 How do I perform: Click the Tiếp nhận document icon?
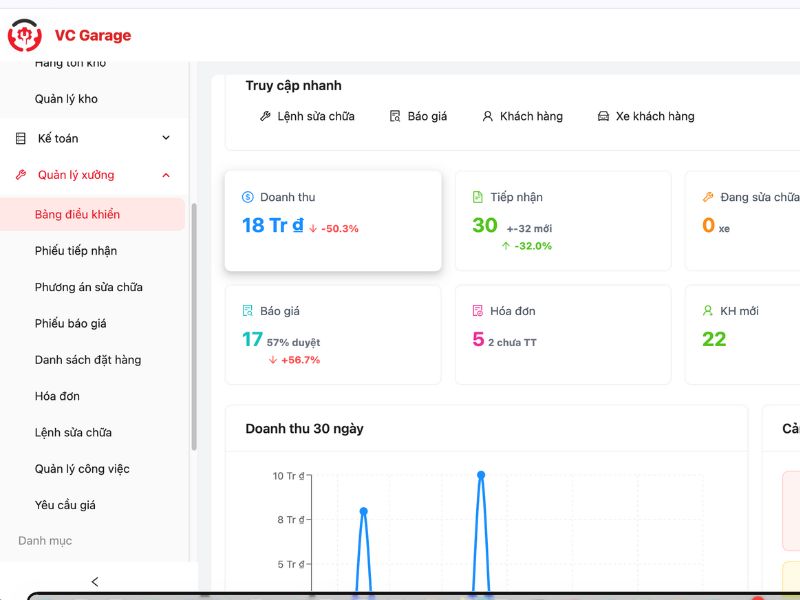478,197
